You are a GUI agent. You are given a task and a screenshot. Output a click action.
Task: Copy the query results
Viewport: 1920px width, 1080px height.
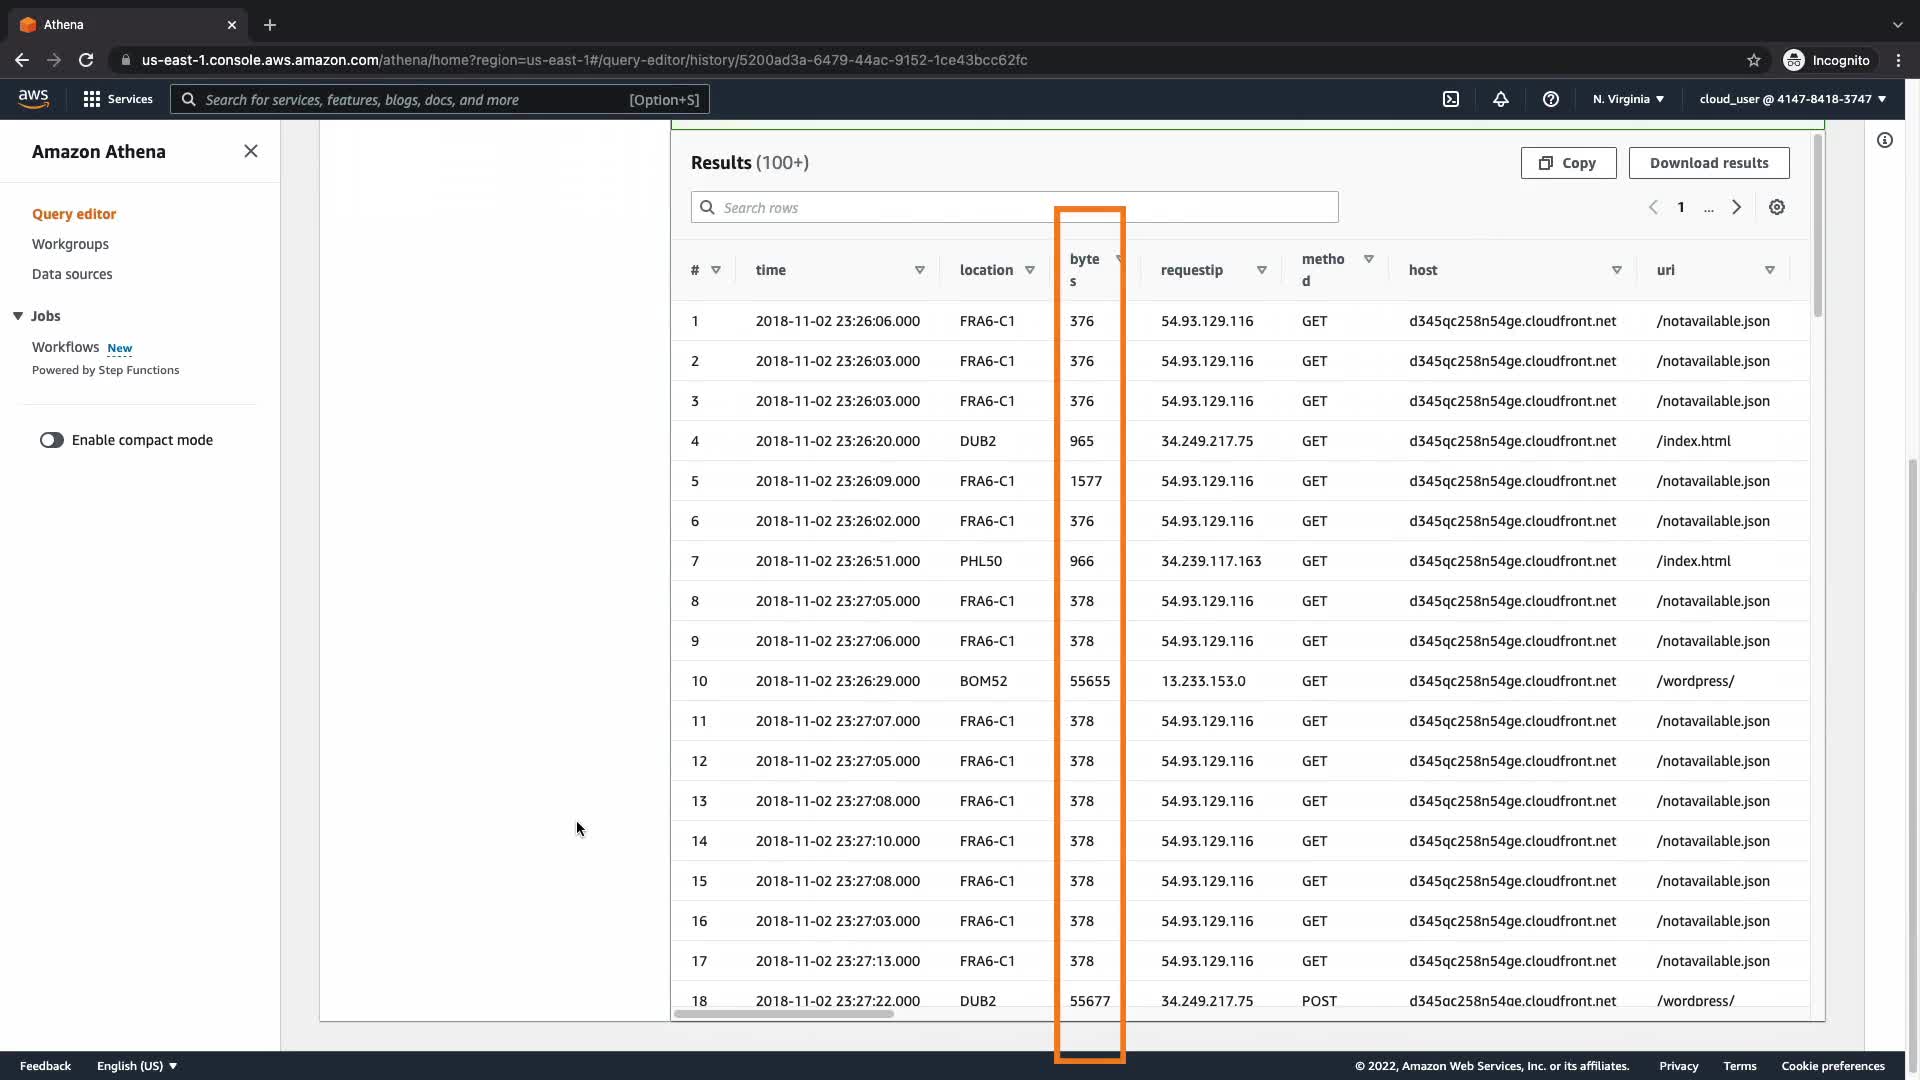(x=1568, y=163)
